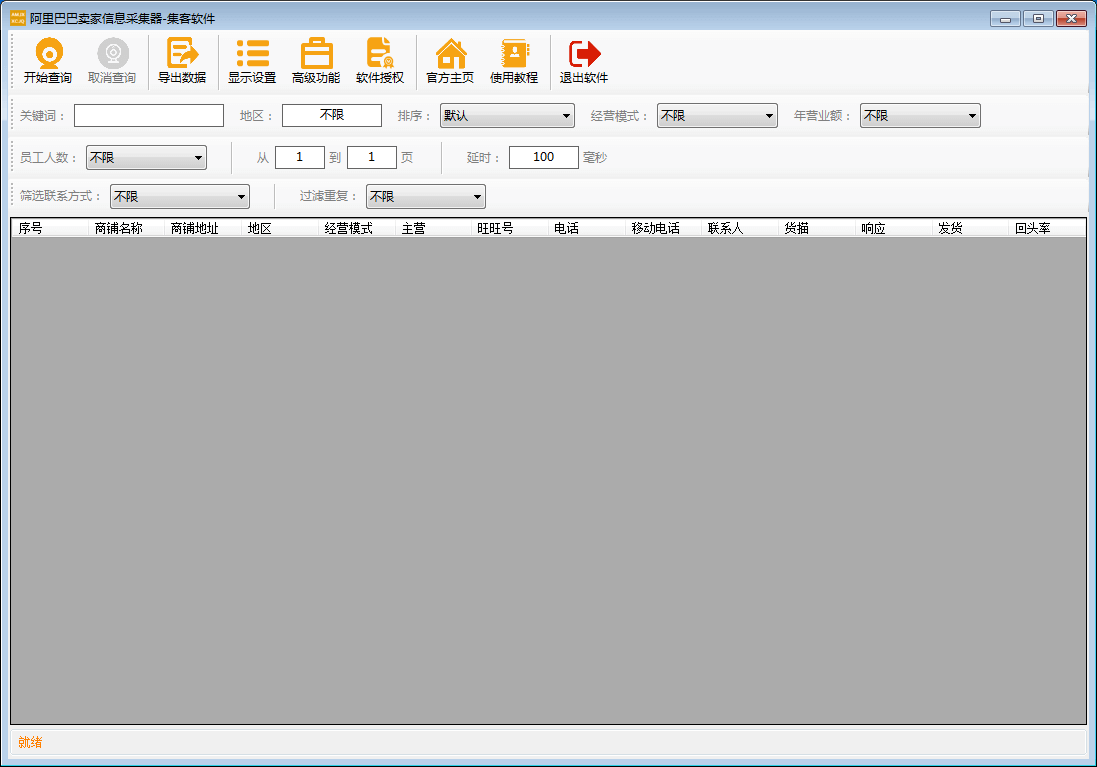This screenshot has height=767, width=1097.
Task: Click the 旺旺号 column header
Action: pos(510,228)
